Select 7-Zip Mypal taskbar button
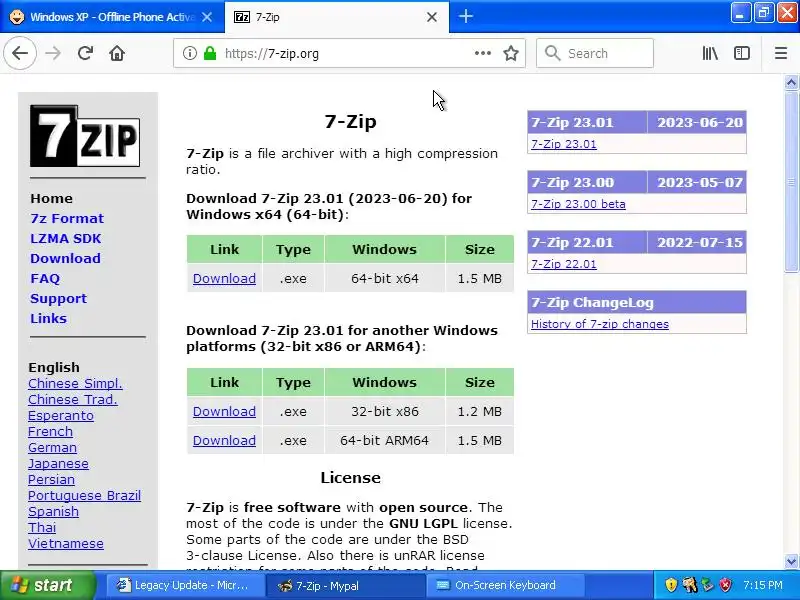This screenshot has width=800, height=600. click(344, 585)
